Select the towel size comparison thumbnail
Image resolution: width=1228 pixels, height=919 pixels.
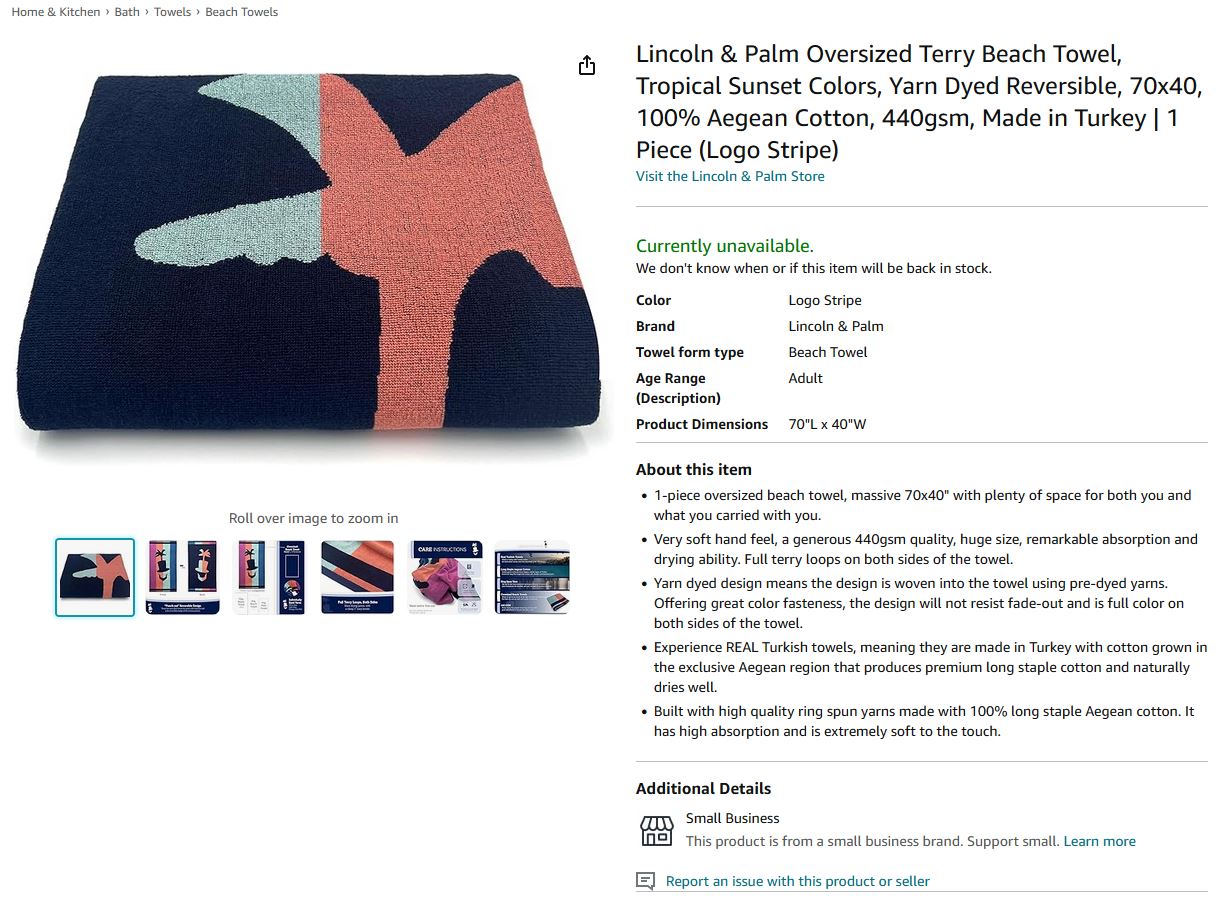point(270,577)
